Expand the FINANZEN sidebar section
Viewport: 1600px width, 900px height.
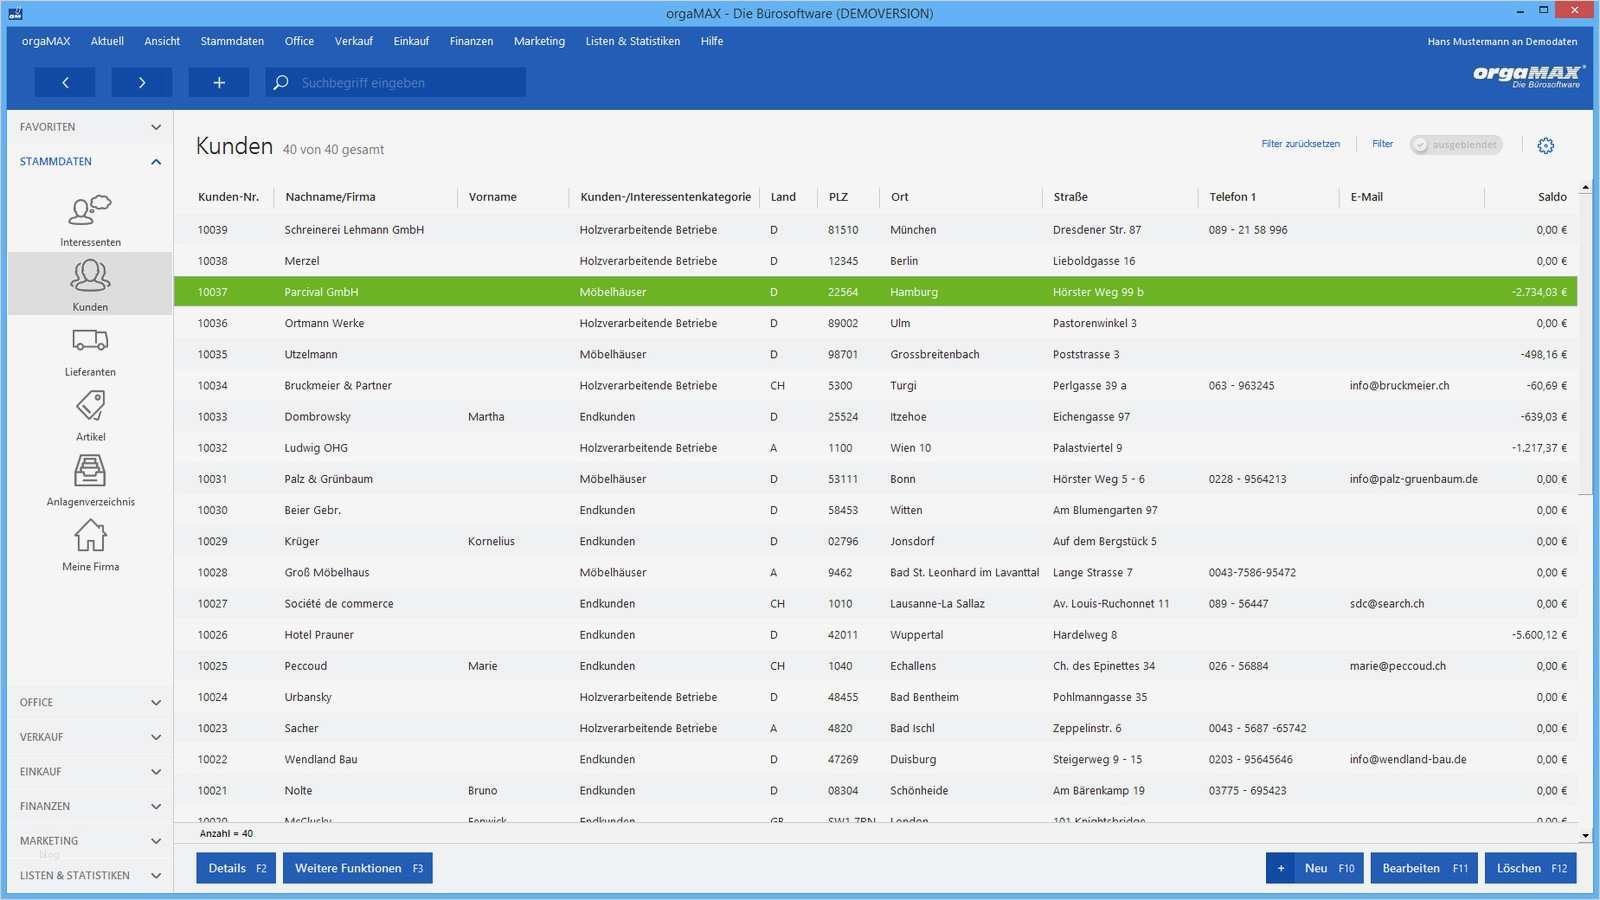[x=89, y=806]
